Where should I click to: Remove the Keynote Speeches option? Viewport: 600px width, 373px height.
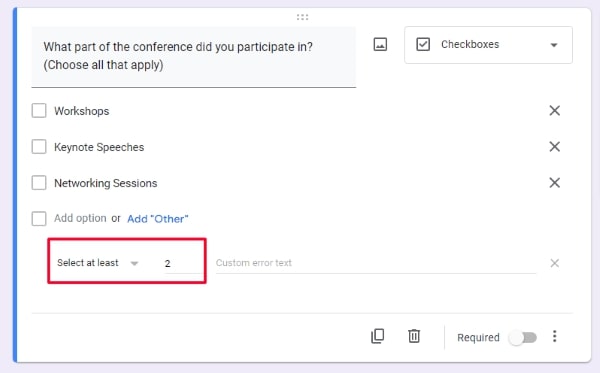[554, 147]
